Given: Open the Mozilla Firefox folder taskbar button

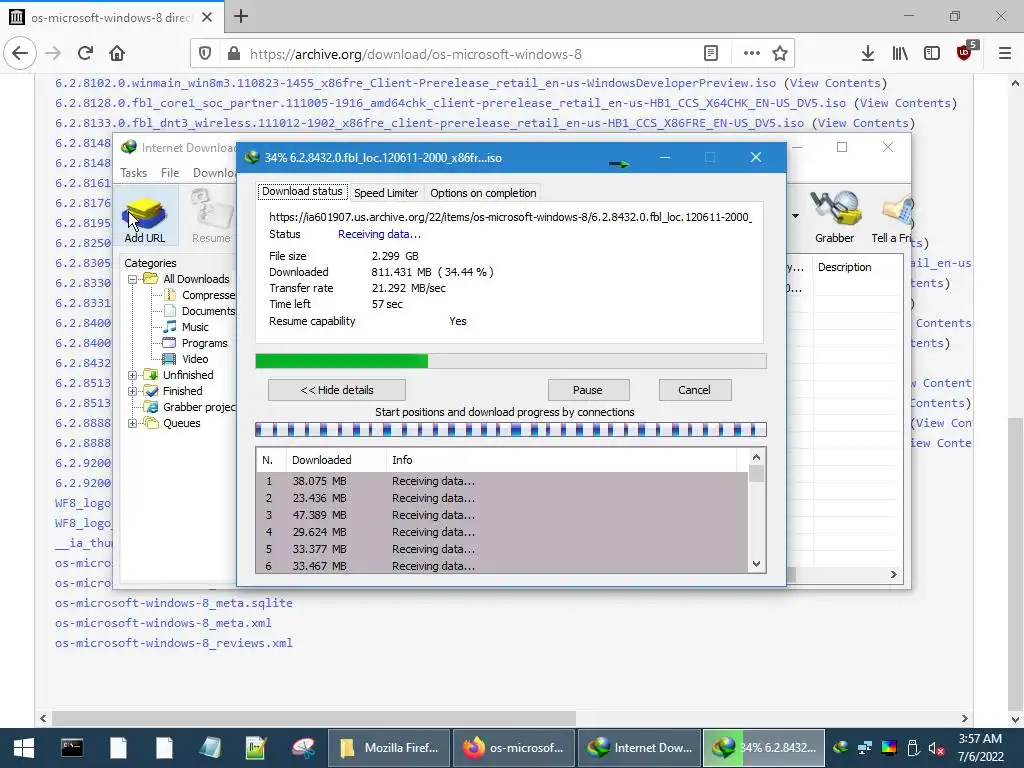Looking at the screenshot, I should [389, 748].
